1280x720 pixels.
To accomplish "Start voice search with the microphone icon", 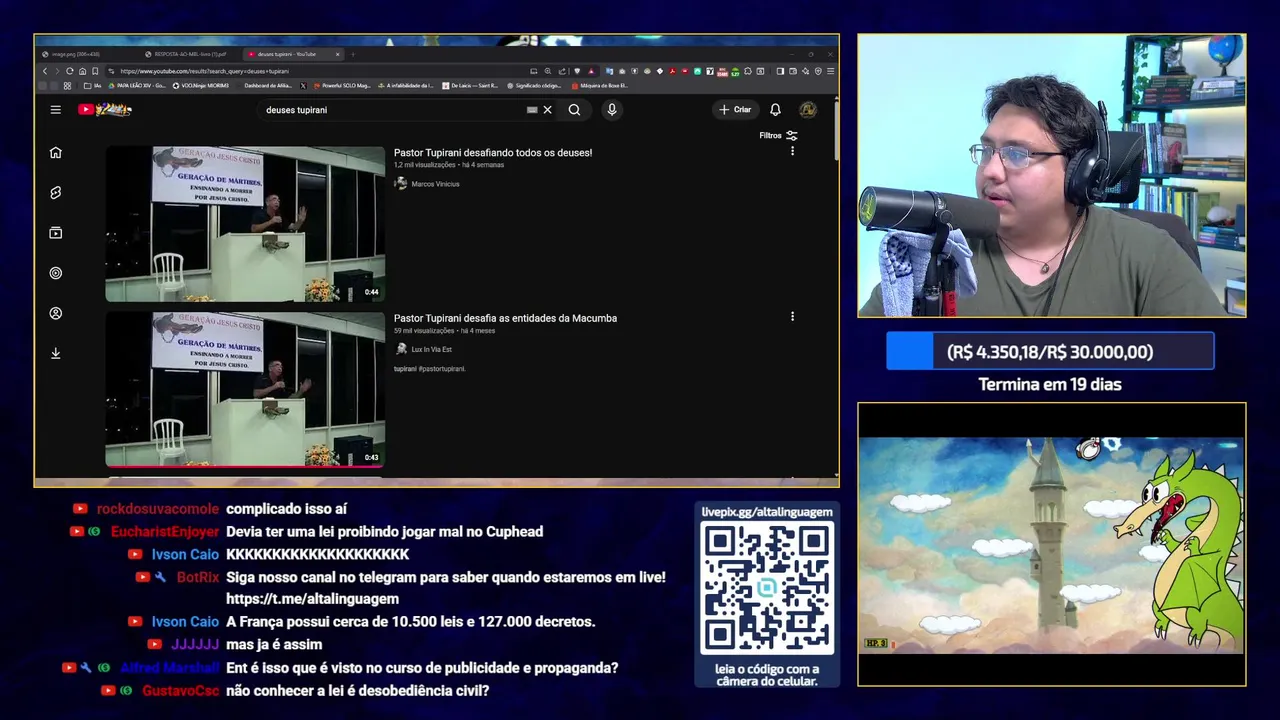I will tap(611, 110).
